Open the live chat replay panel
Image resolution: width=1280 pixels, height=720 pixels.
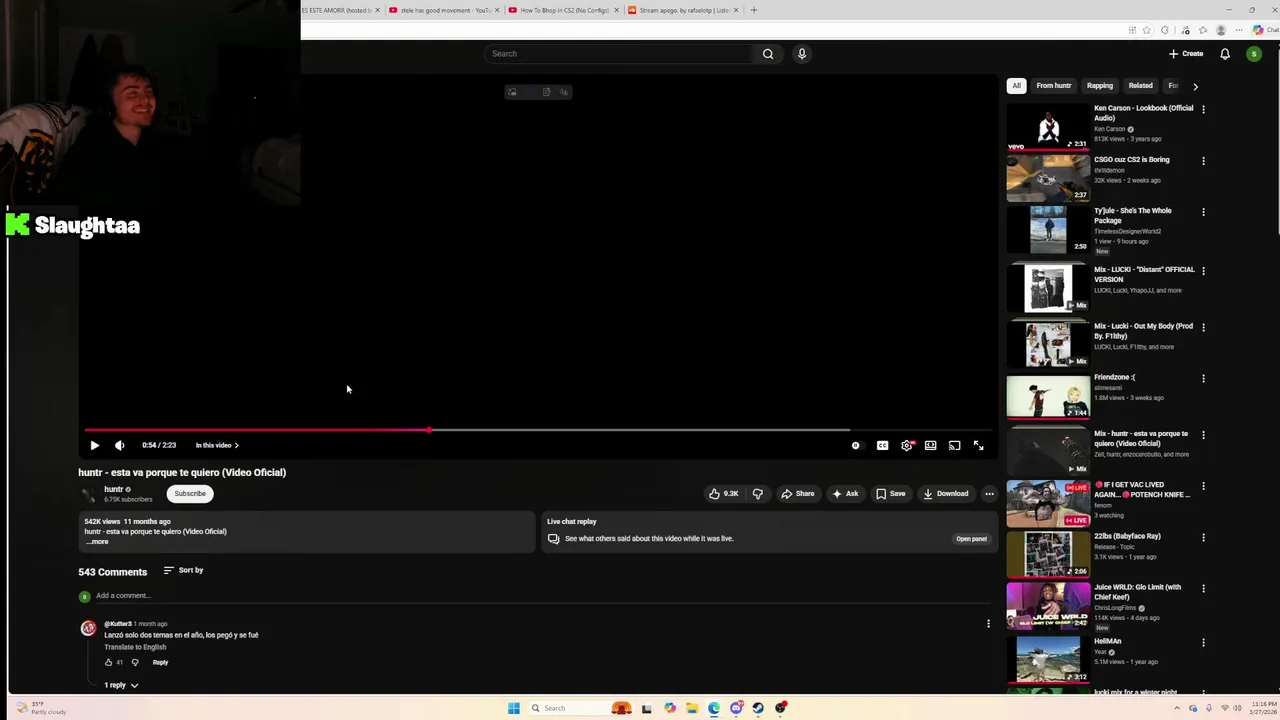(x=971, y=538)
